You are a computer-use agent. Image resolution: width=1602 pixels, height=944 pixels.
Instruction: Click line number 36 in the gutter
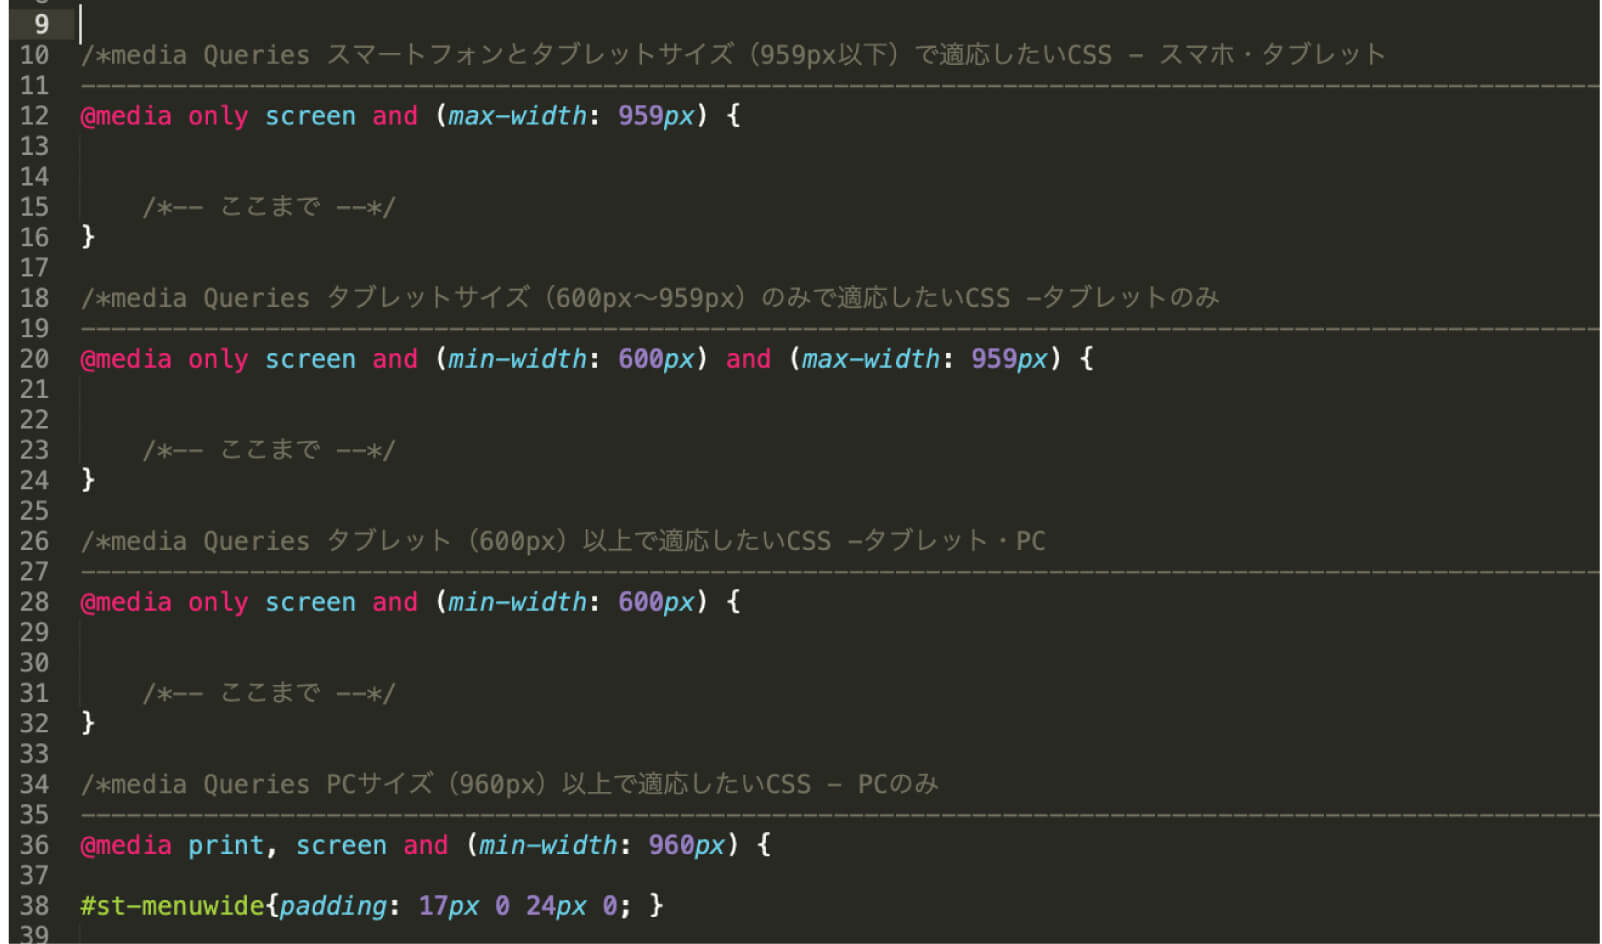pyautogui.click(x=34, y=845)
